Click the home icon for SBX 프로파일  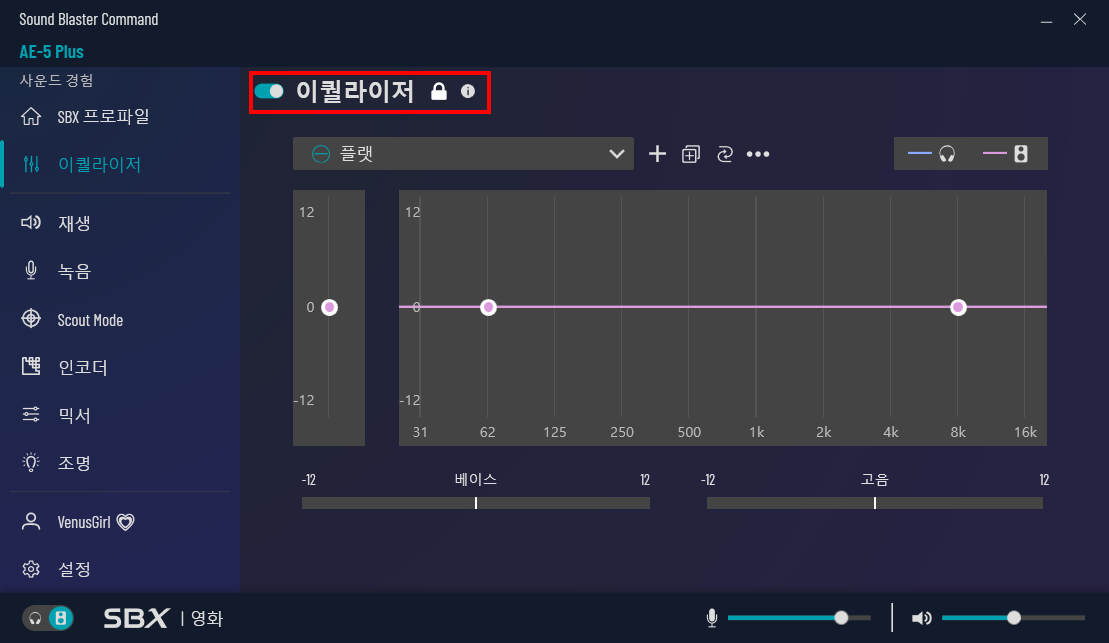31,116
